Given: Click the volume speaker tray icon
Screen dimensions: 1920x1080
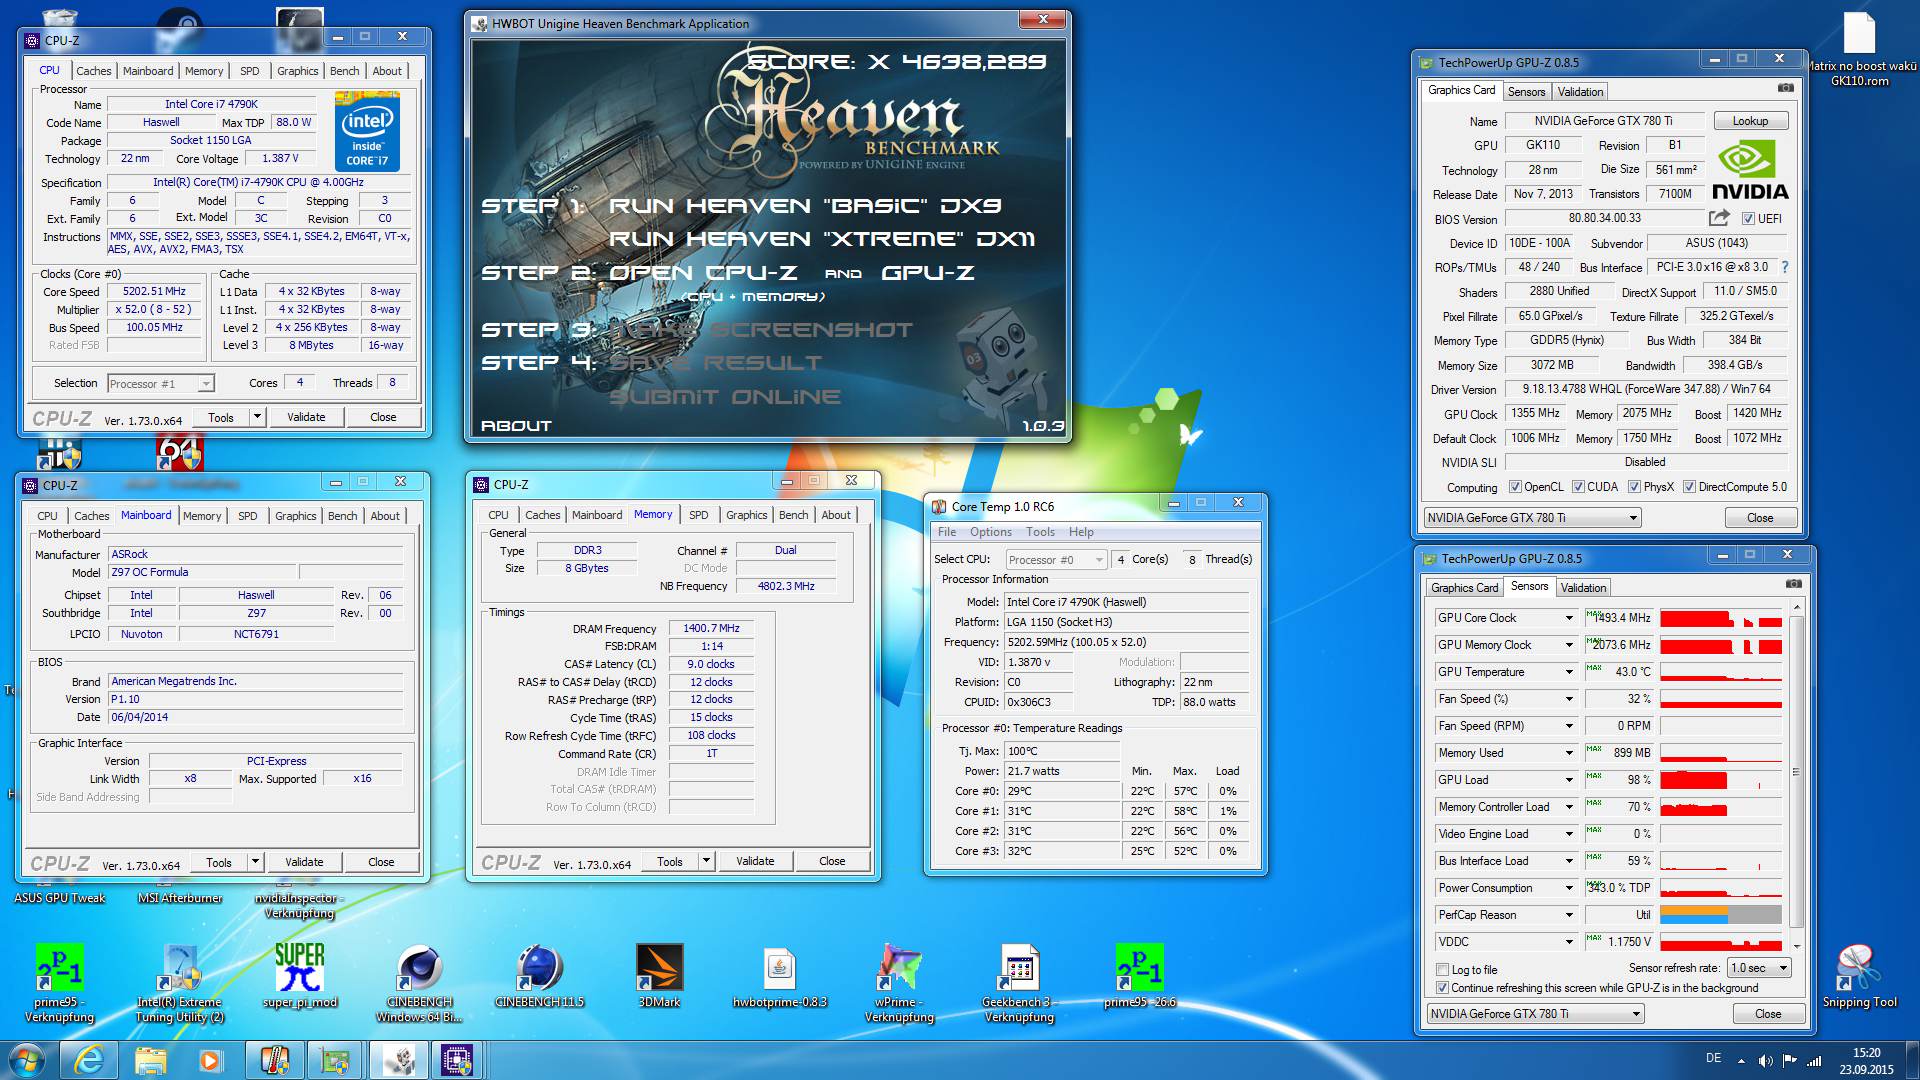Looking at the screenshot, I should click(x=1764, y=1060).
